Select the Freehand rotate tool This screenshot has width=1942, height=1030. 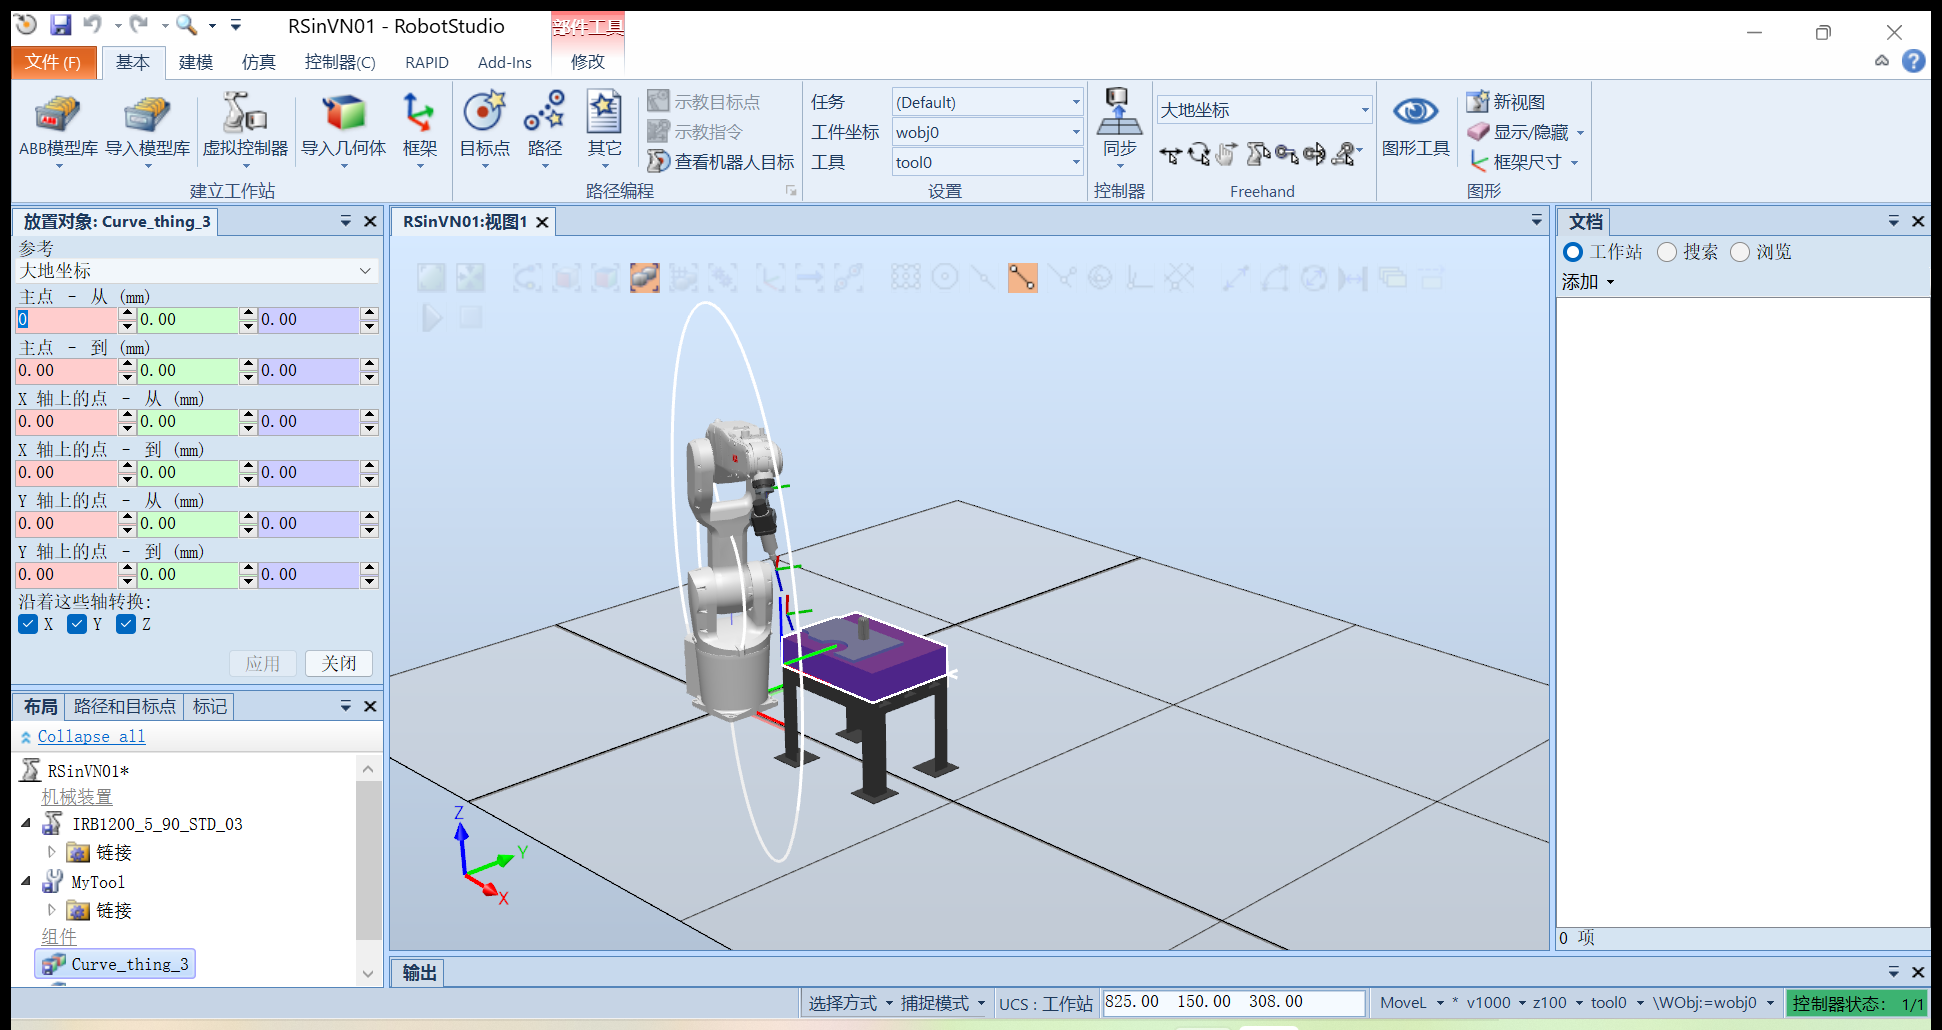point(1198,155)
